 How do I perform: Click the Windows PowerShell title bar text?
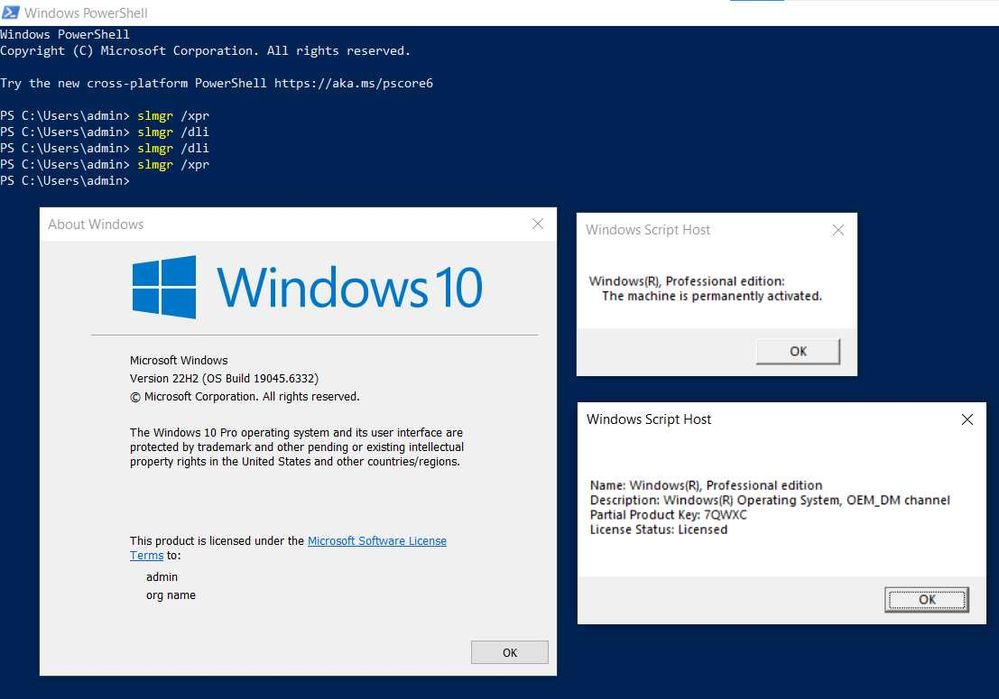86,13
